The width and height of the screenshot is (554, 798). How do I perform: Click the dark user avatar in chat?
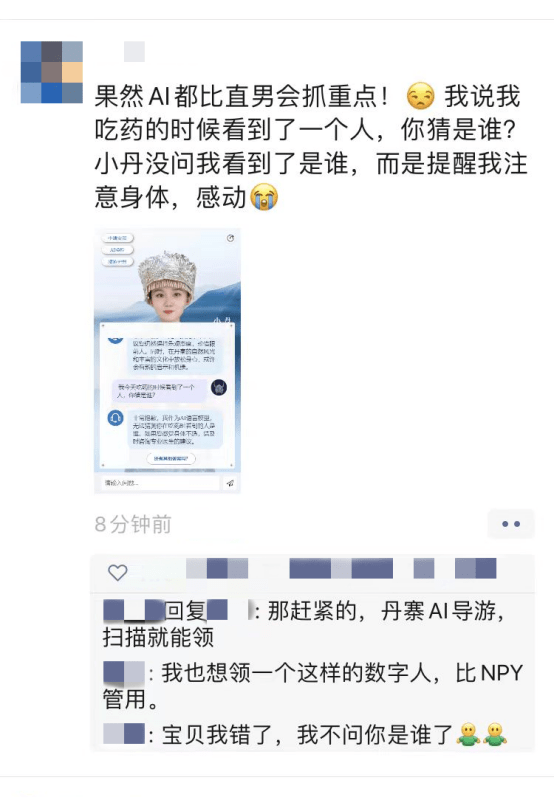coord(219,388)
